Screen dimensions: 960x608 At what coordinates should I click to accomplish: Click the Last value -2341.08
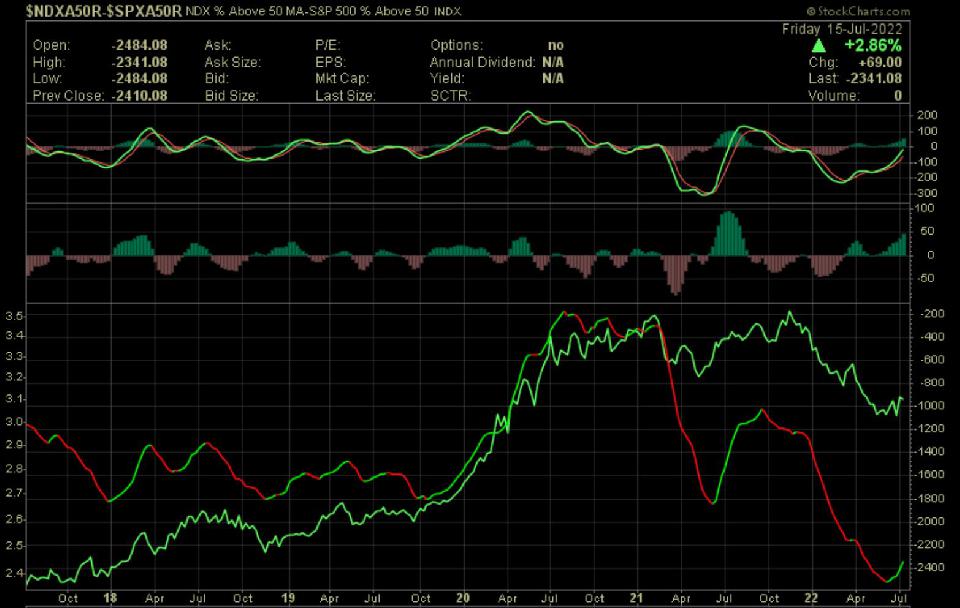coord(874,78)
